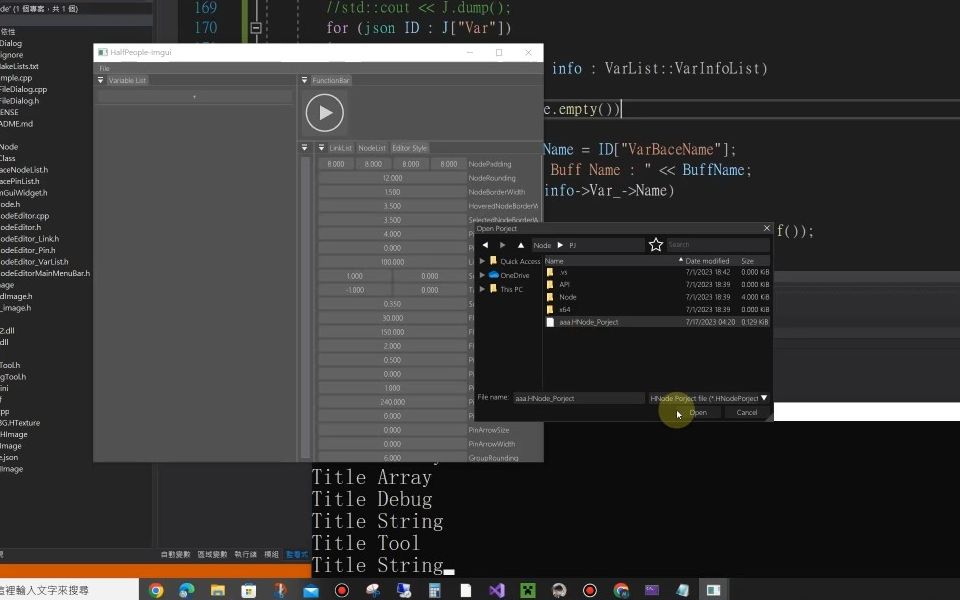Expand the Quick Access tree node
Viewport: 960px width, 600px height.
tap(482, 261)
